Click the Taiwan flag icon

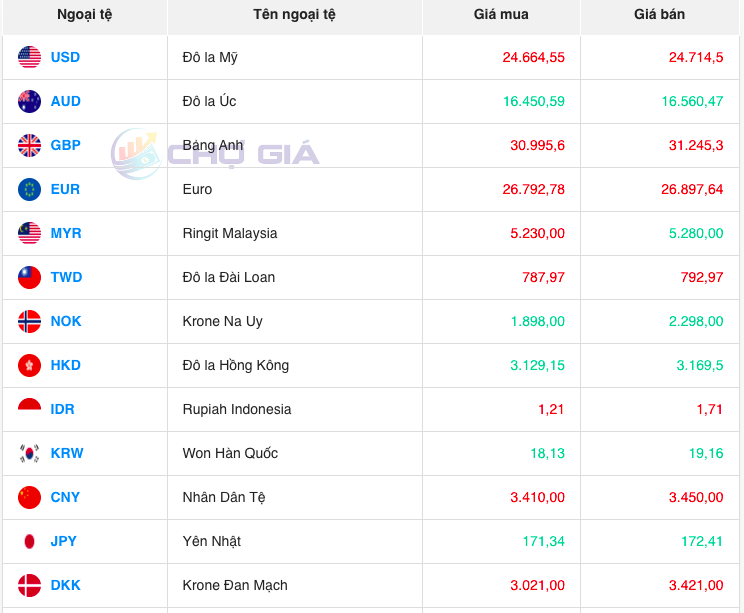[x=29, y=277]
